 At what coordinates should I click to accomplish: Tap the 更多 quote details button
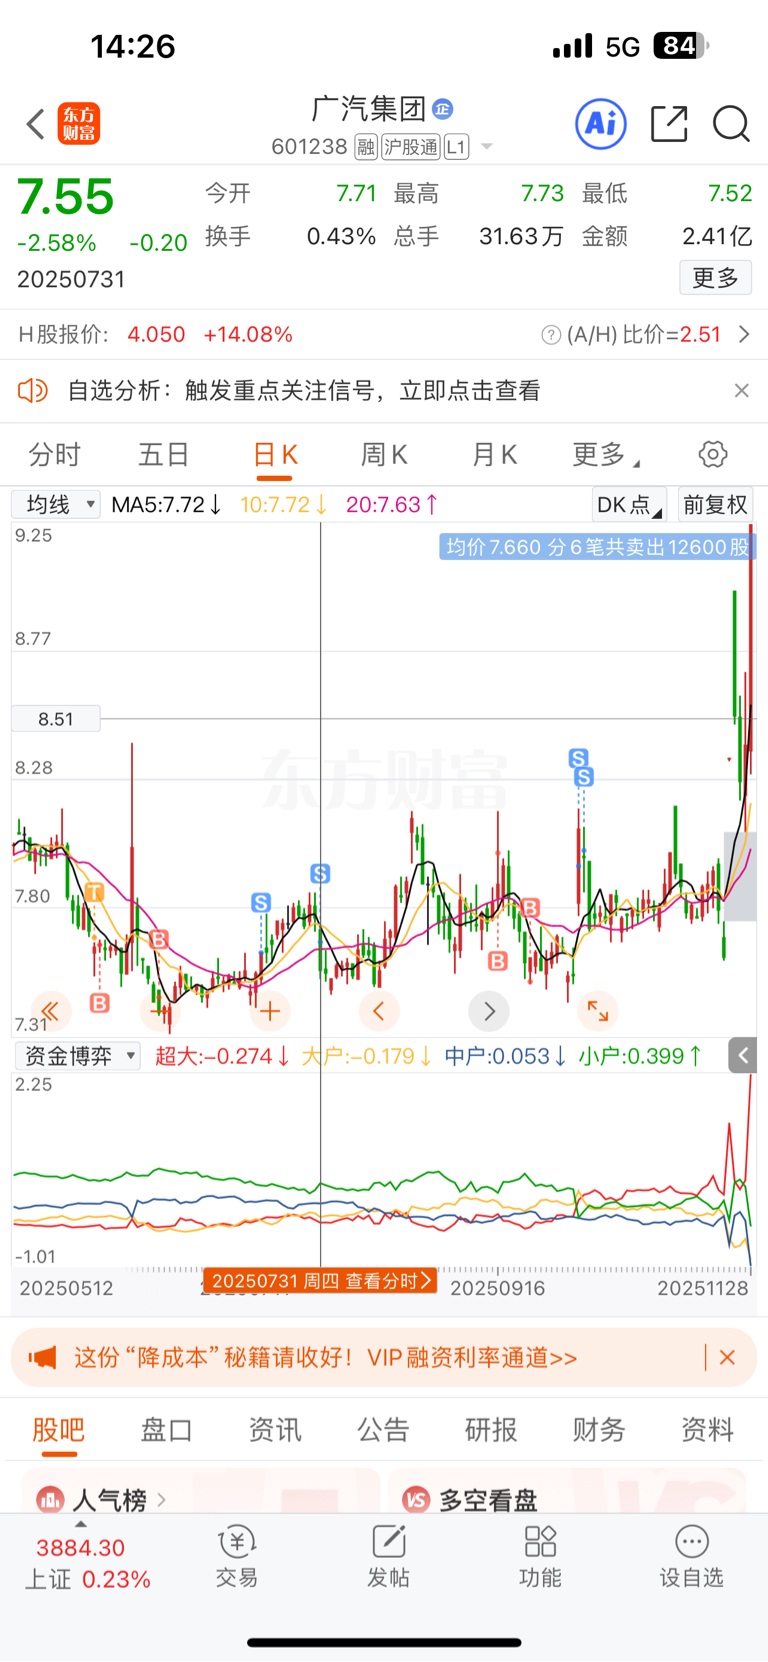point(716,278)
